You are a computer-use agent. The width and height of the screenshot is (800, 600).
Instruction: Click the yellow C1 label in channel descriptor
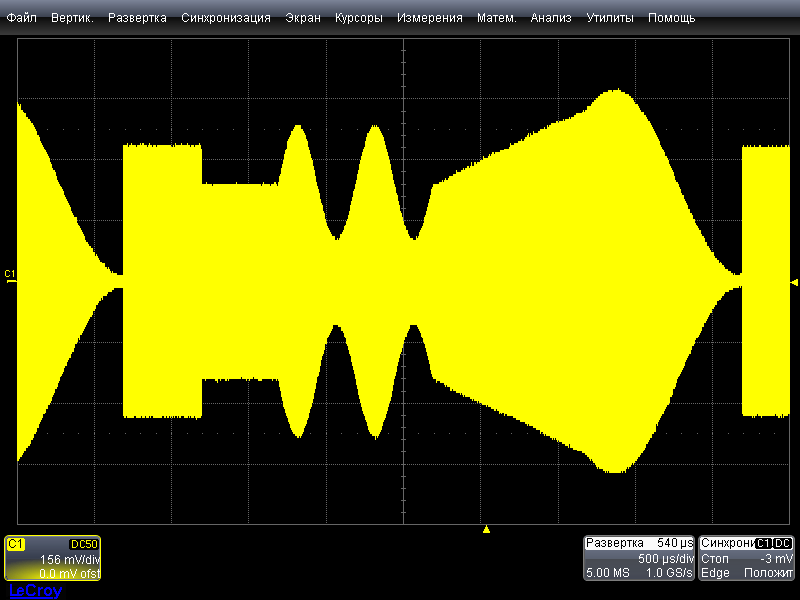(16, 543)
